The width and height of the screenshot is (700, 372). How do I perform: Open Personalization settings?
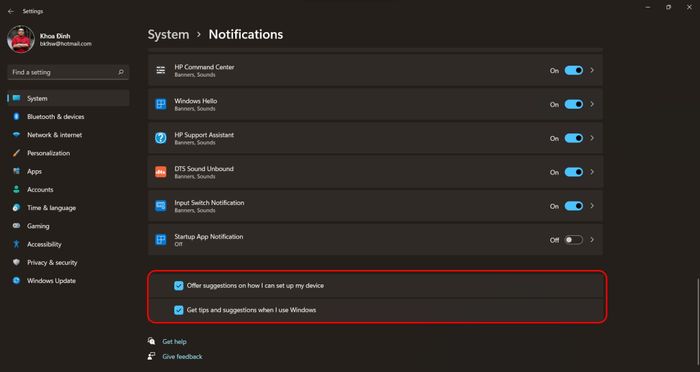pos(68,153)
